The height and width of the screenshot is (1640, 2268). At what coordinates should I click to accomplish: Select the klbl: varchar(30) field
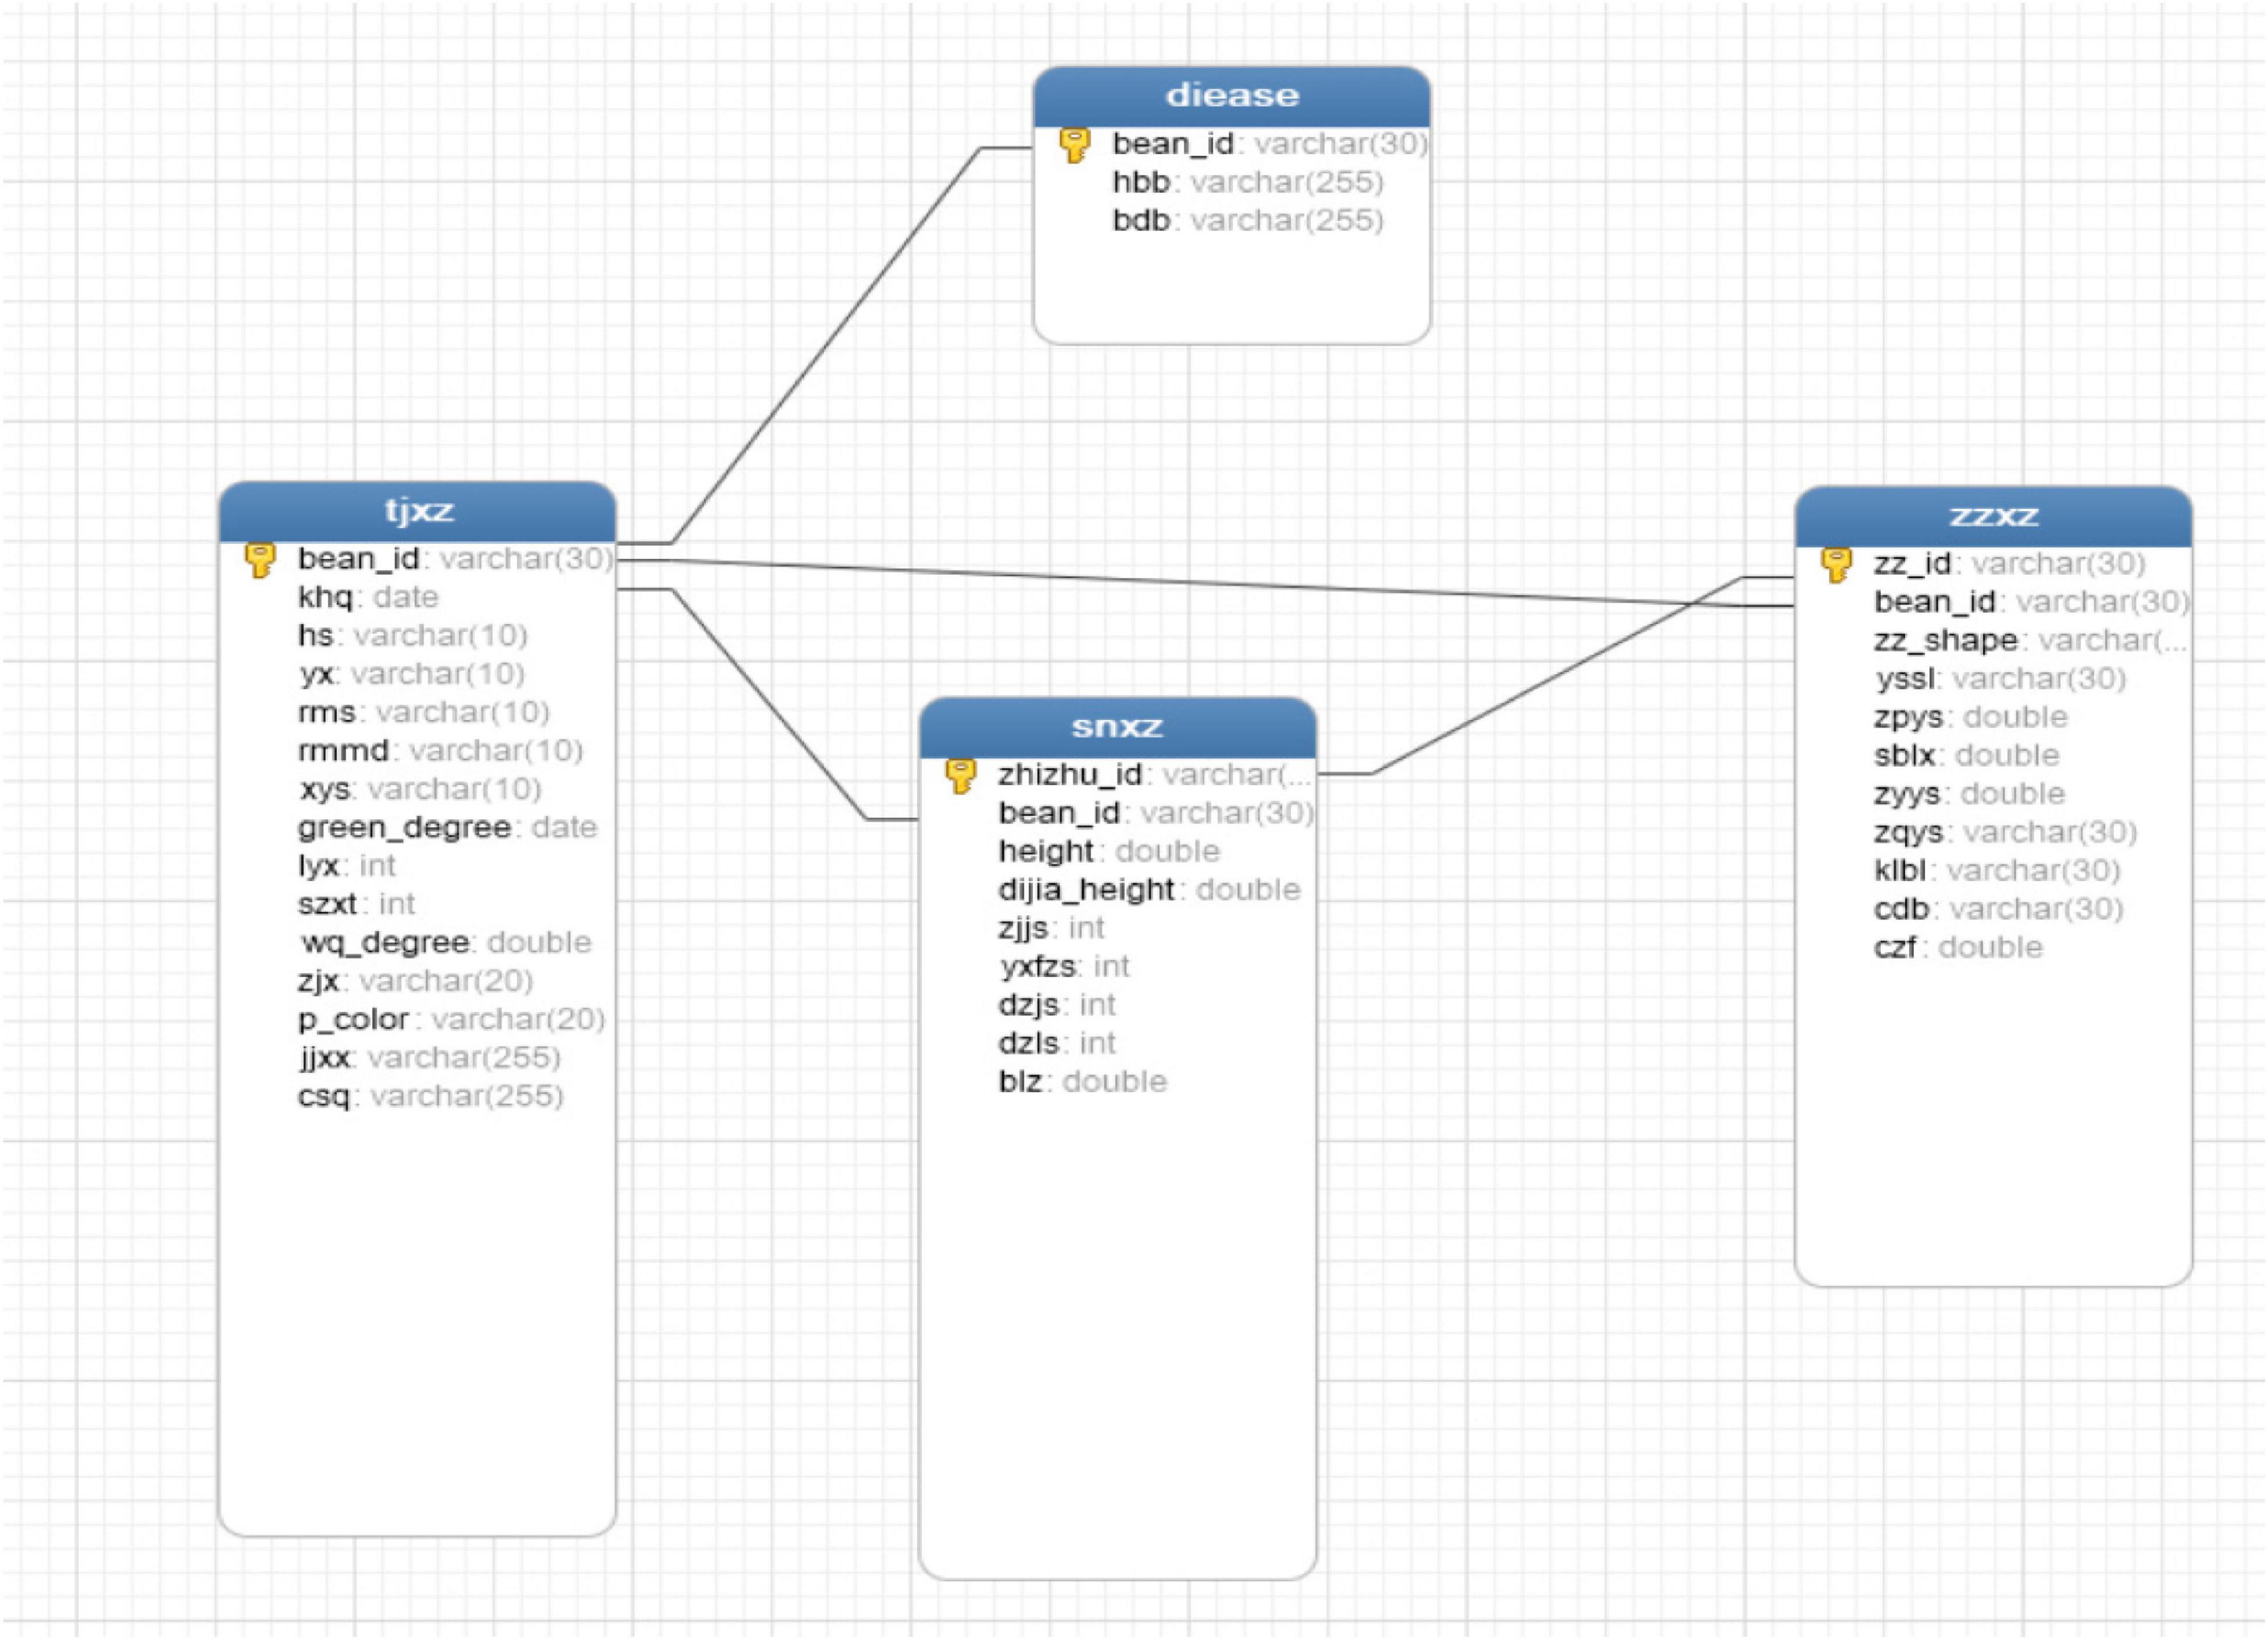tap(1997, 871)
